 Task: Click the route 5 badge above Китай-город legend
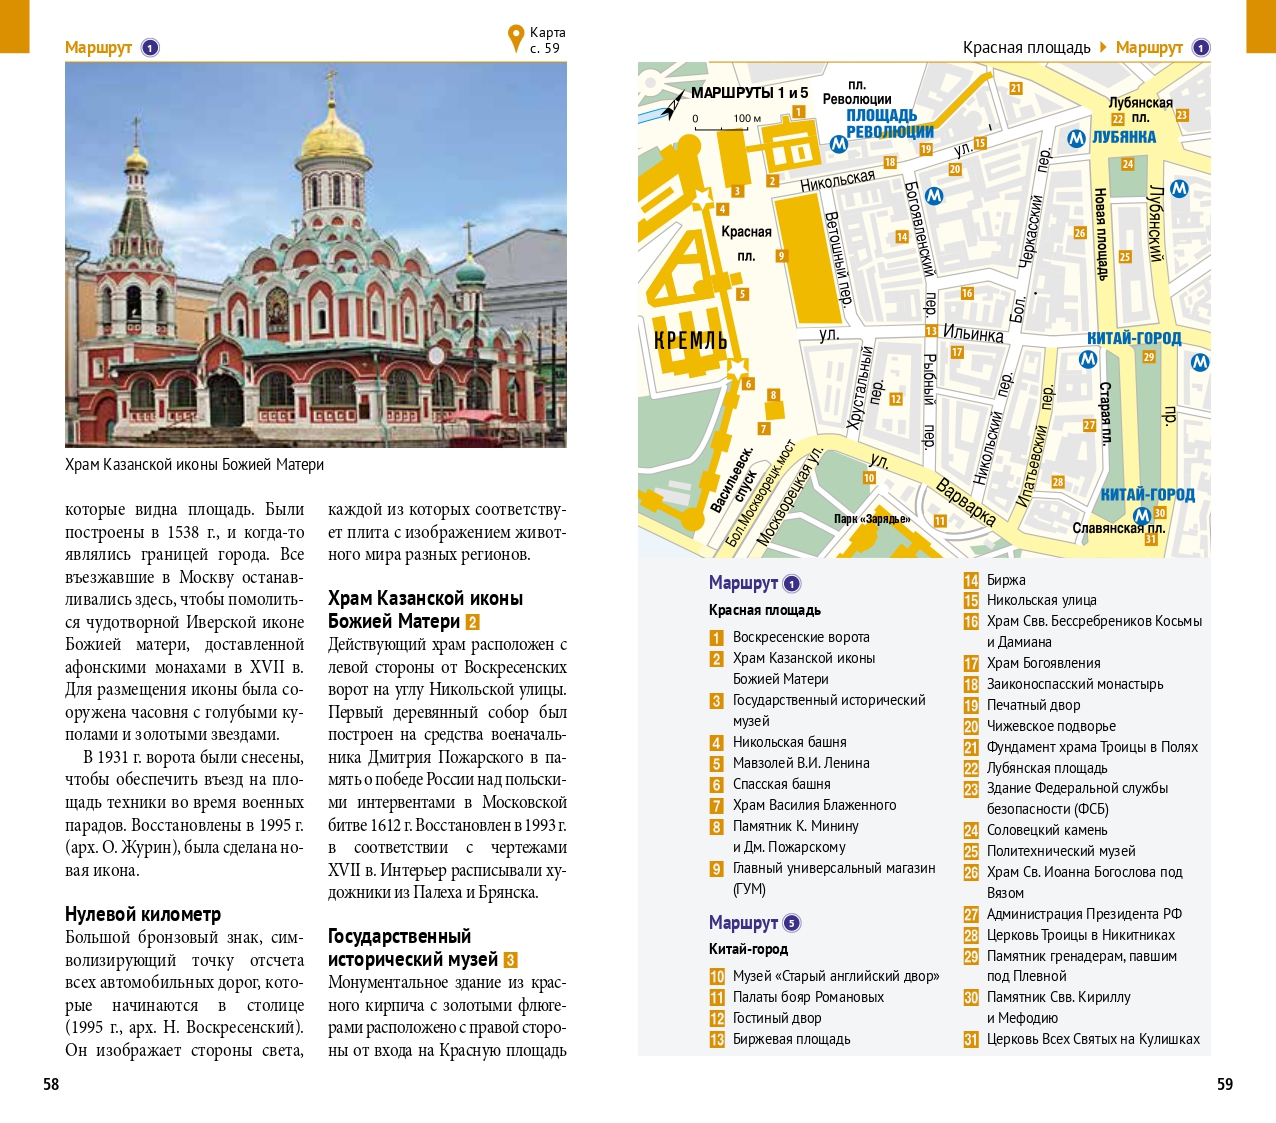point(792,923)
